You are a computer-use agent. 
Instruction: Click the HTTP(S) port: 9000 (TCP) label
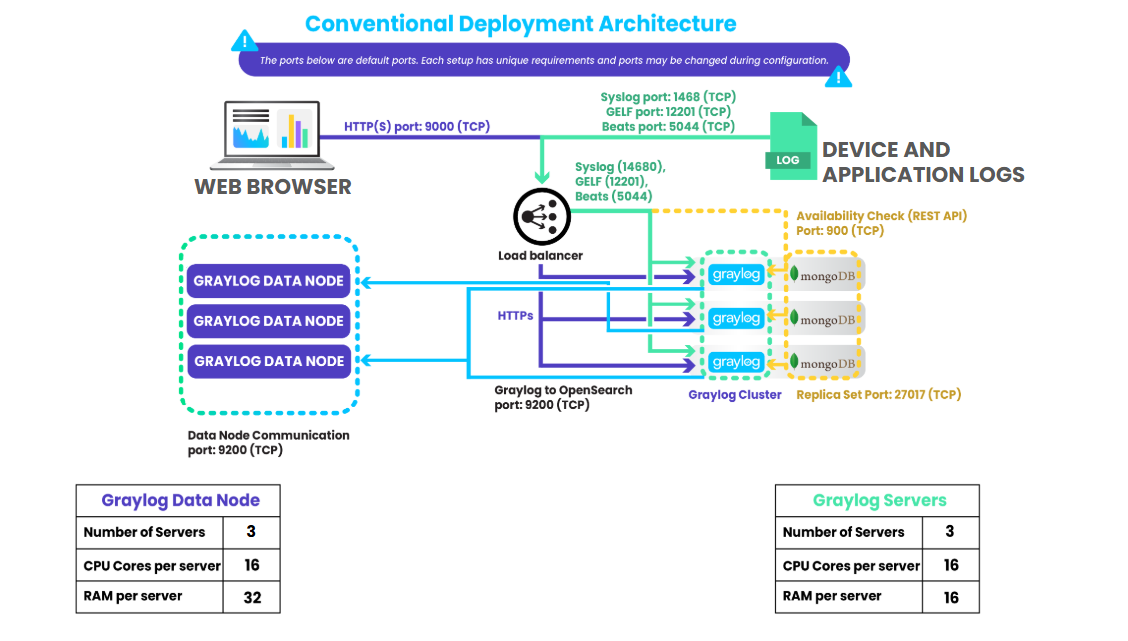[x=417, y=126]
